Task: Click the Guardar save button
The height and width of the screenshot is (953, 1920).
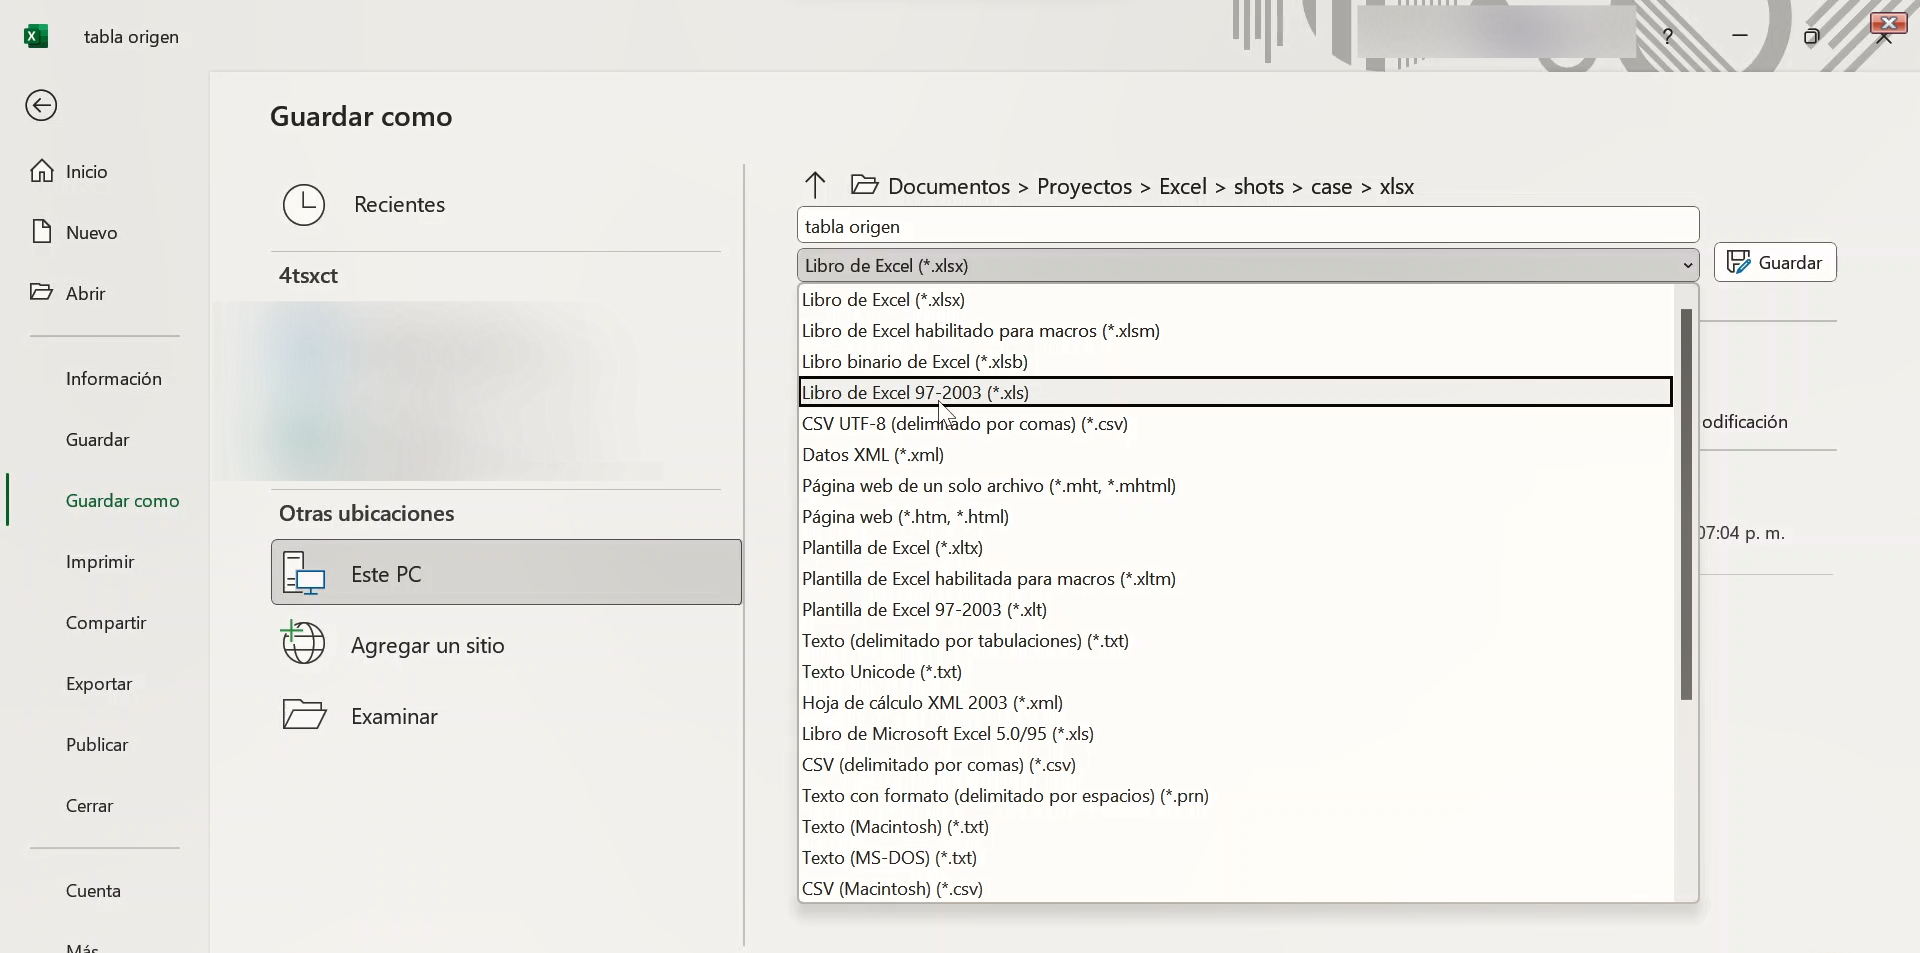Action: pos(1775,262)
